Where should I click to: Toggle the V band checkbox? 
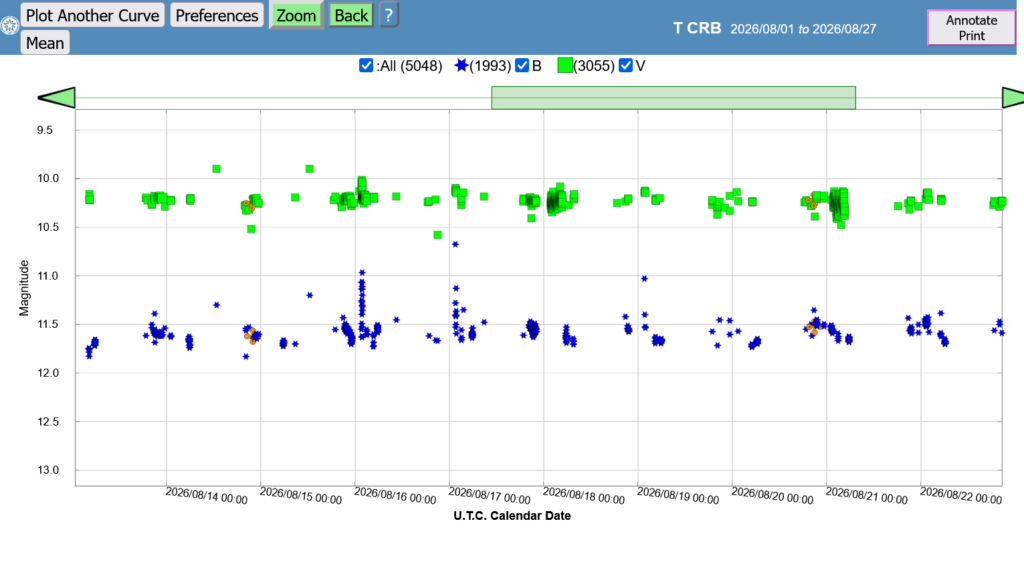click(x=626, y=65)
